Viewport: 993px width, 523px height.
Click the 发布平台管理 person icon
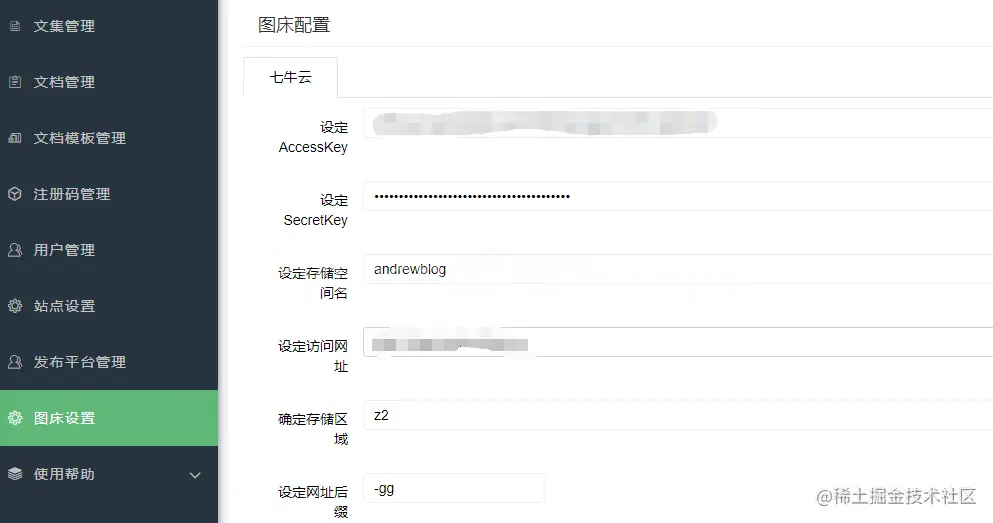pos(15,362)
